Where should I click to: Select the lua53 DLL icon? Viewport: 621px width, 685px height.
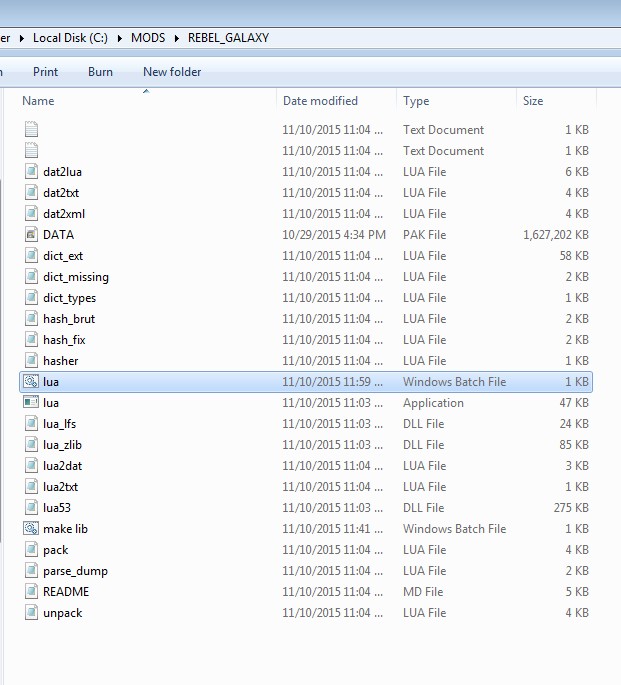pyautogui.click(x=31, y=507)
